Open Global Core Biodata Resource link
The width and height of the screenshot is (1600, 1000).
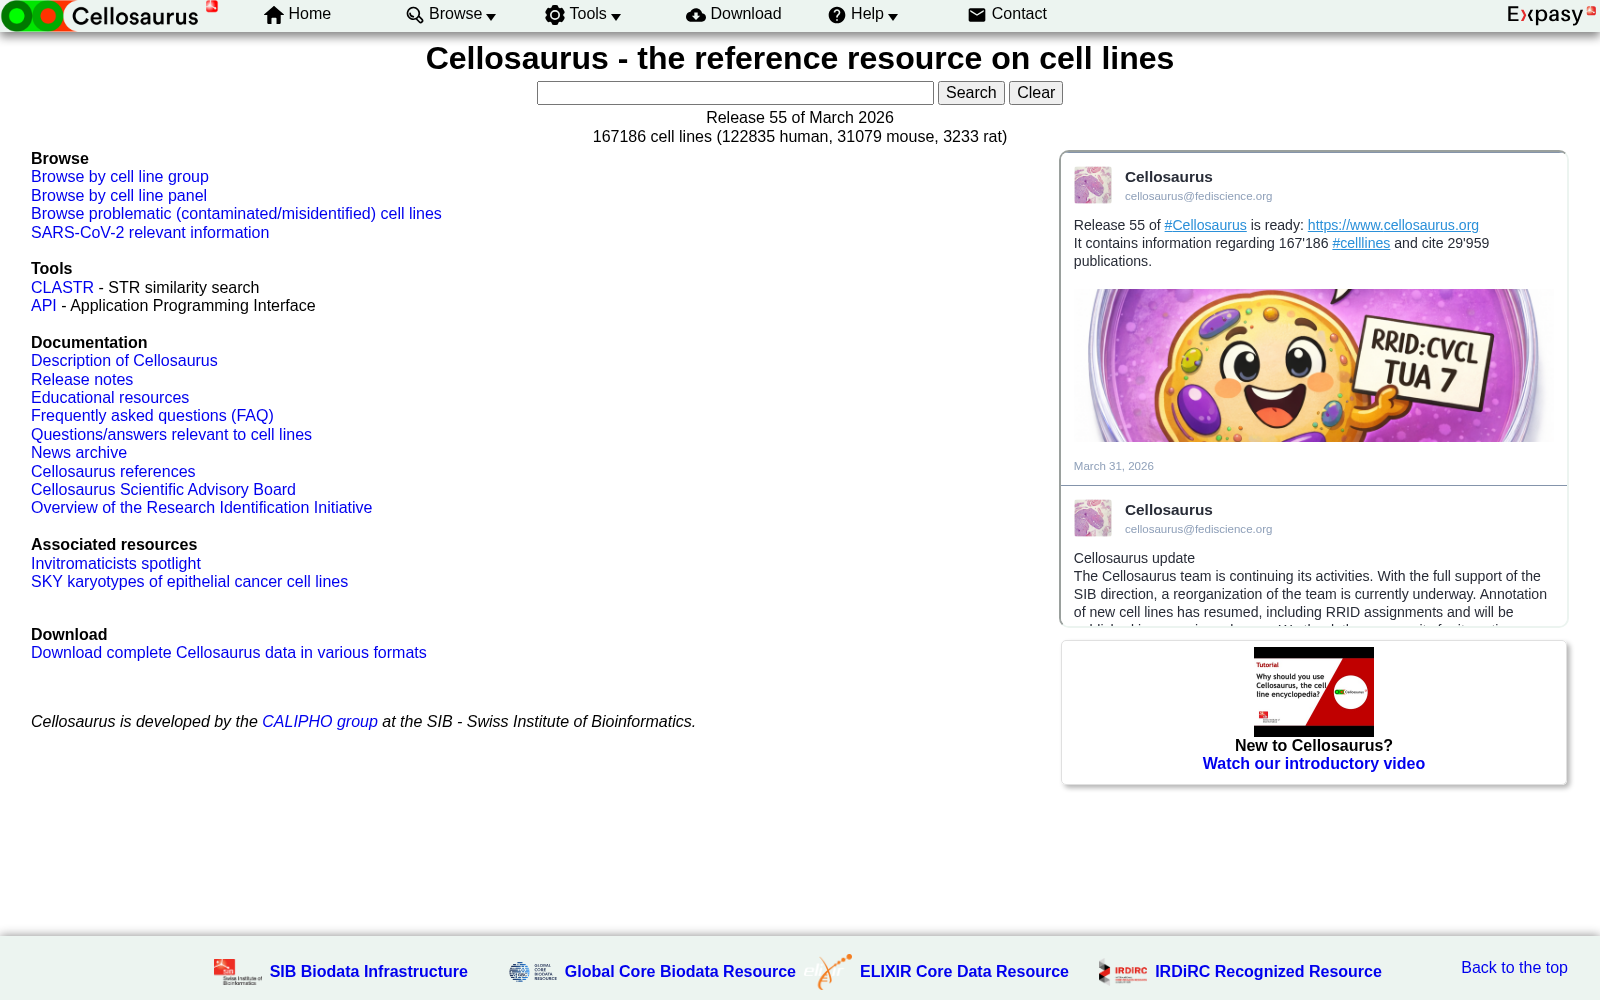[680, 972]
